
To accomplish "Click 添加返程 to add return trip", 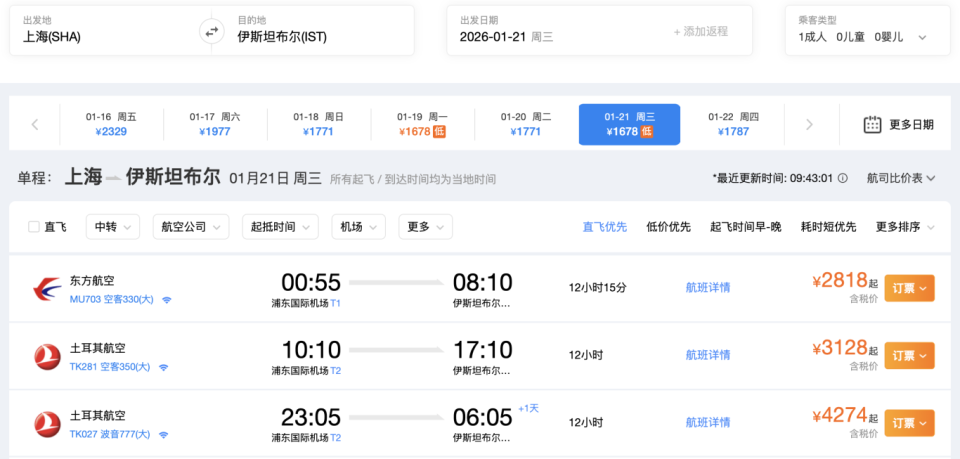I will coord(701,32).
